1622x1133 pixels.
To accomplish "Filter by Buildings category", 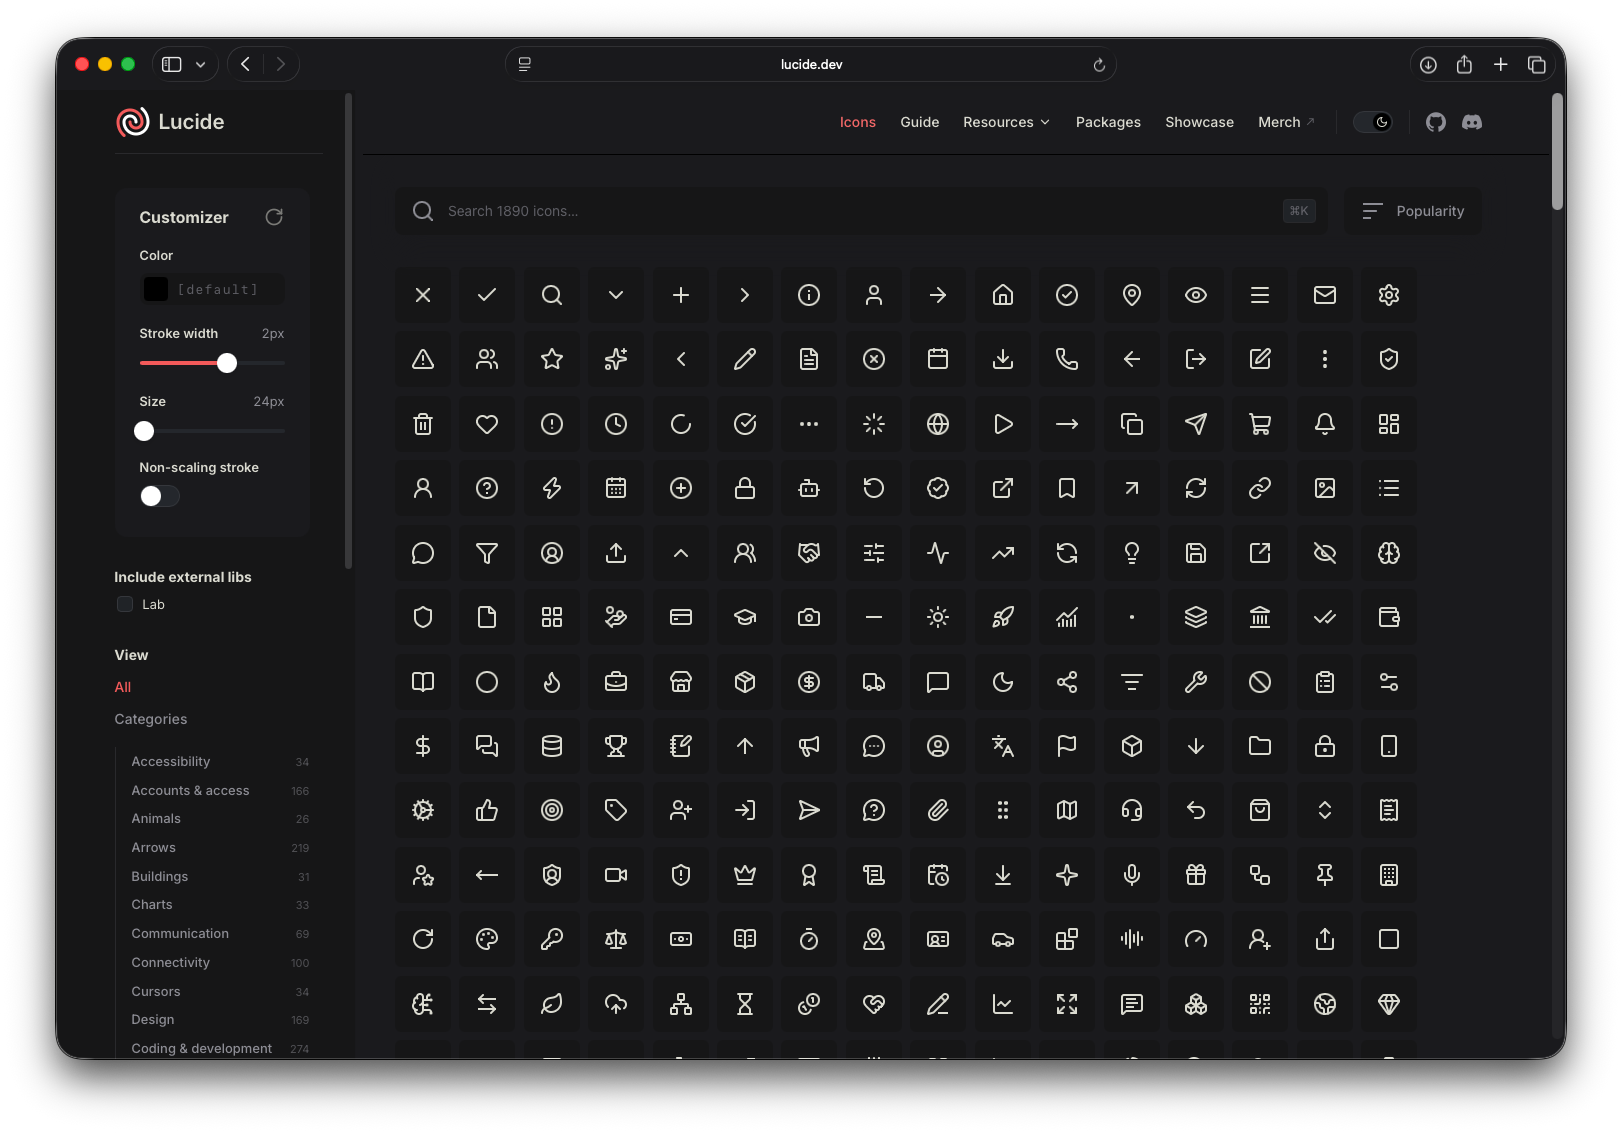I will click(x=220, y=877).
